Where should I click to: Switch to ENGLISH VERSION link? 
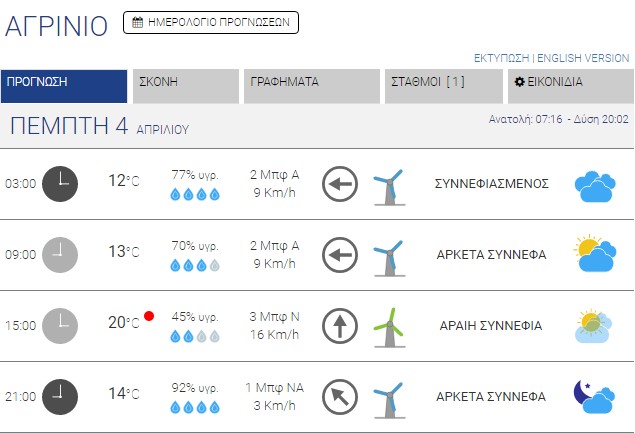pos(583,58)
